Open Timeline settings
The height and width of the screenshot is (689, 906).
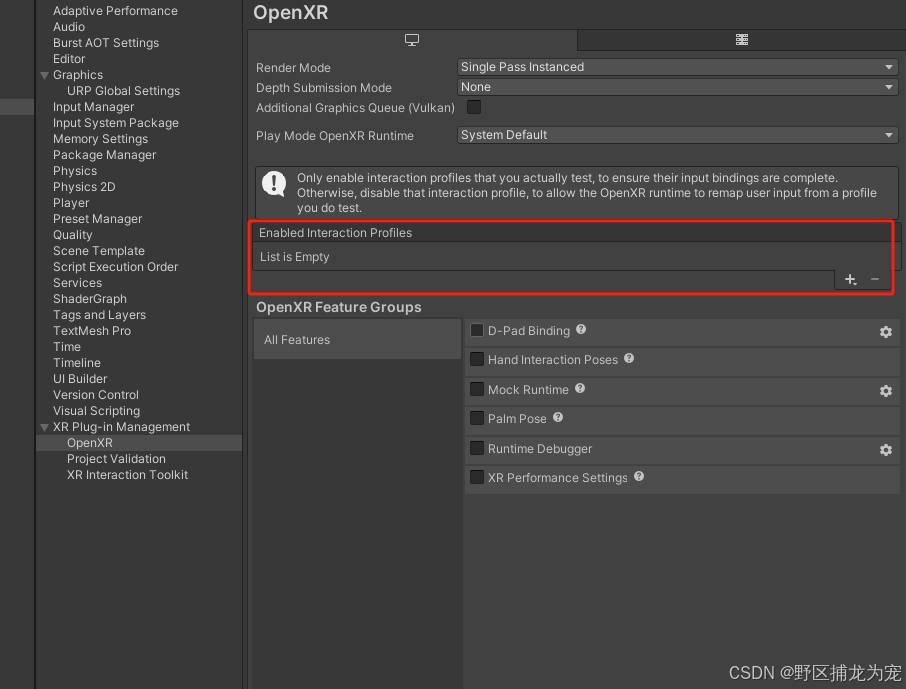coord(76,363)
